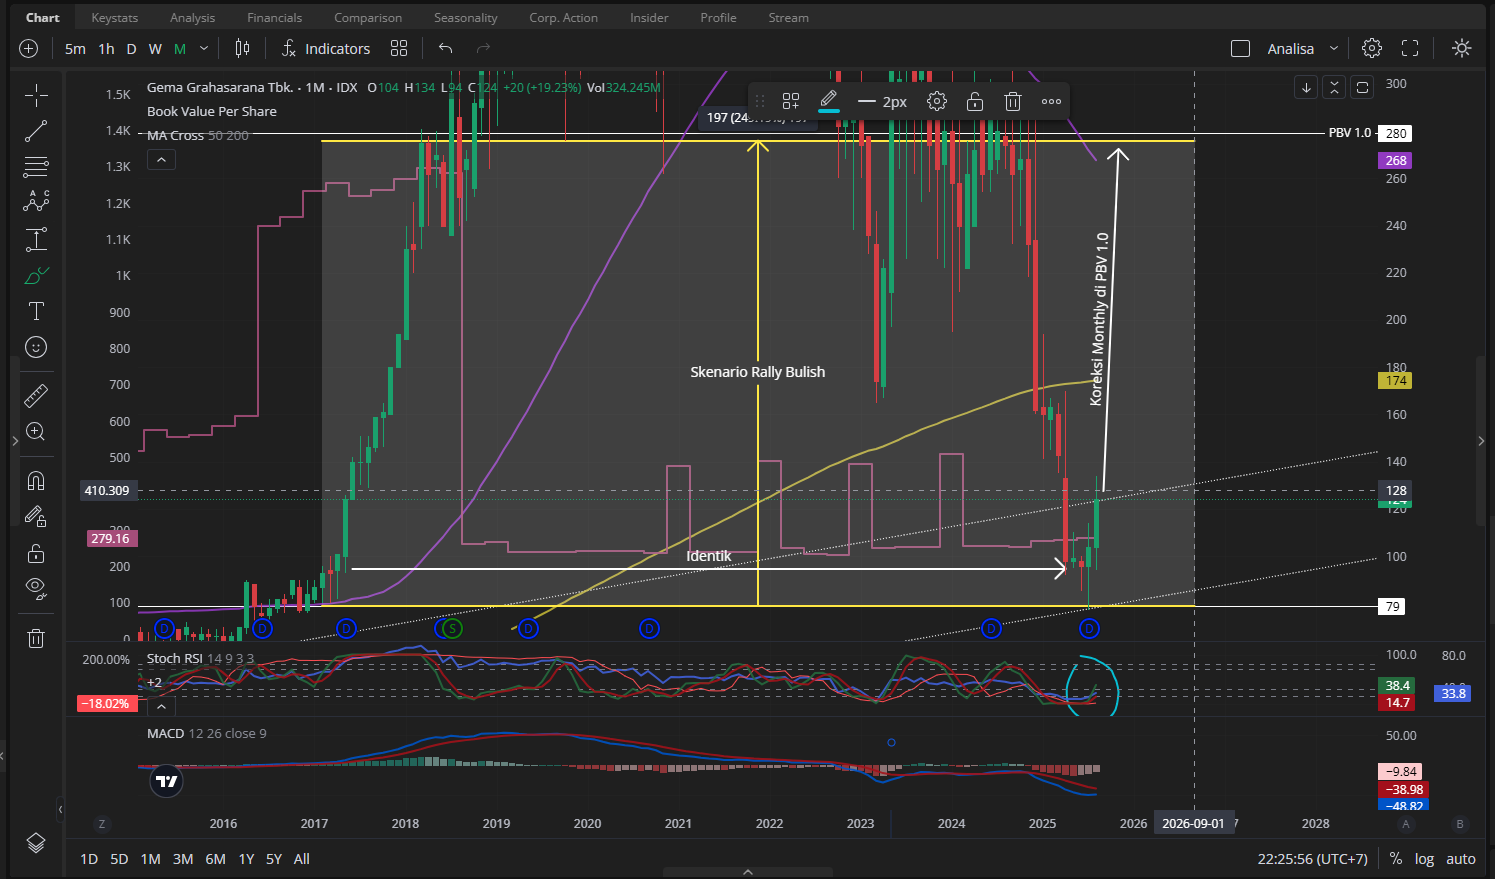Open the time zone clock setting
The image size is (1495, 879).
[x=1313, y=859]
